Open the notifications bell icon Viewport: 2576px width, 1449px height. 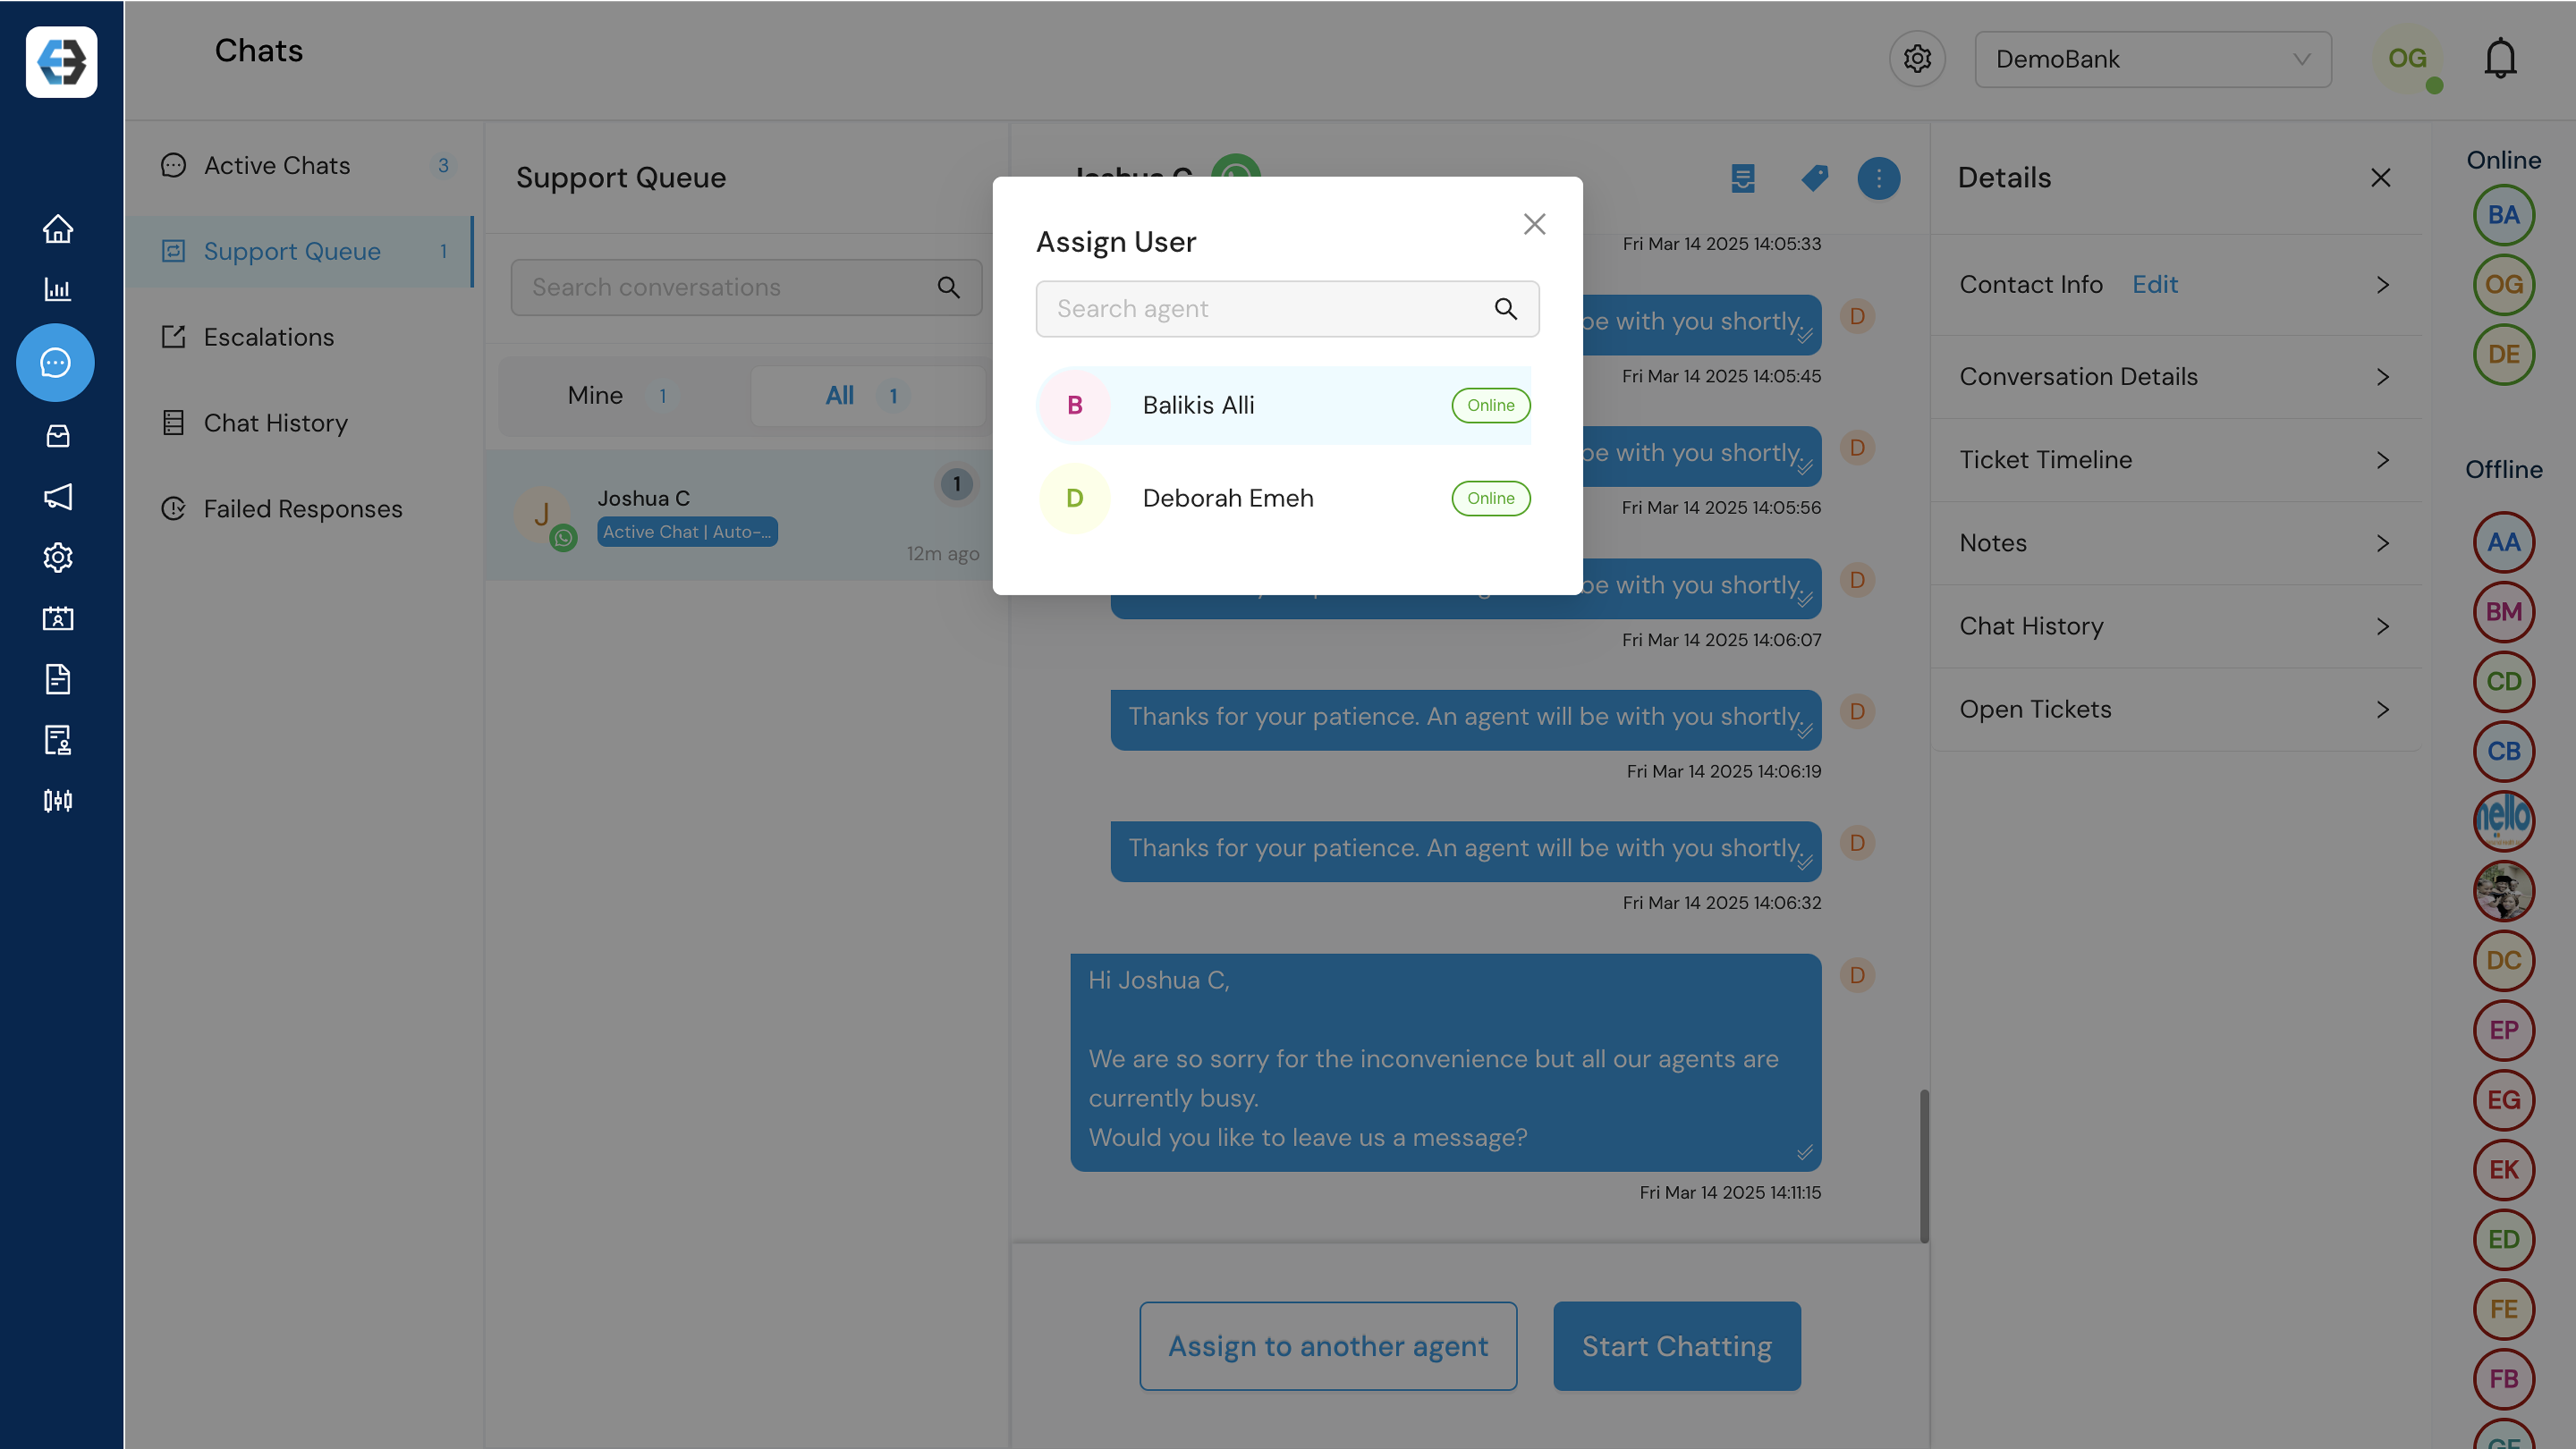click(x=2500, y=59)
